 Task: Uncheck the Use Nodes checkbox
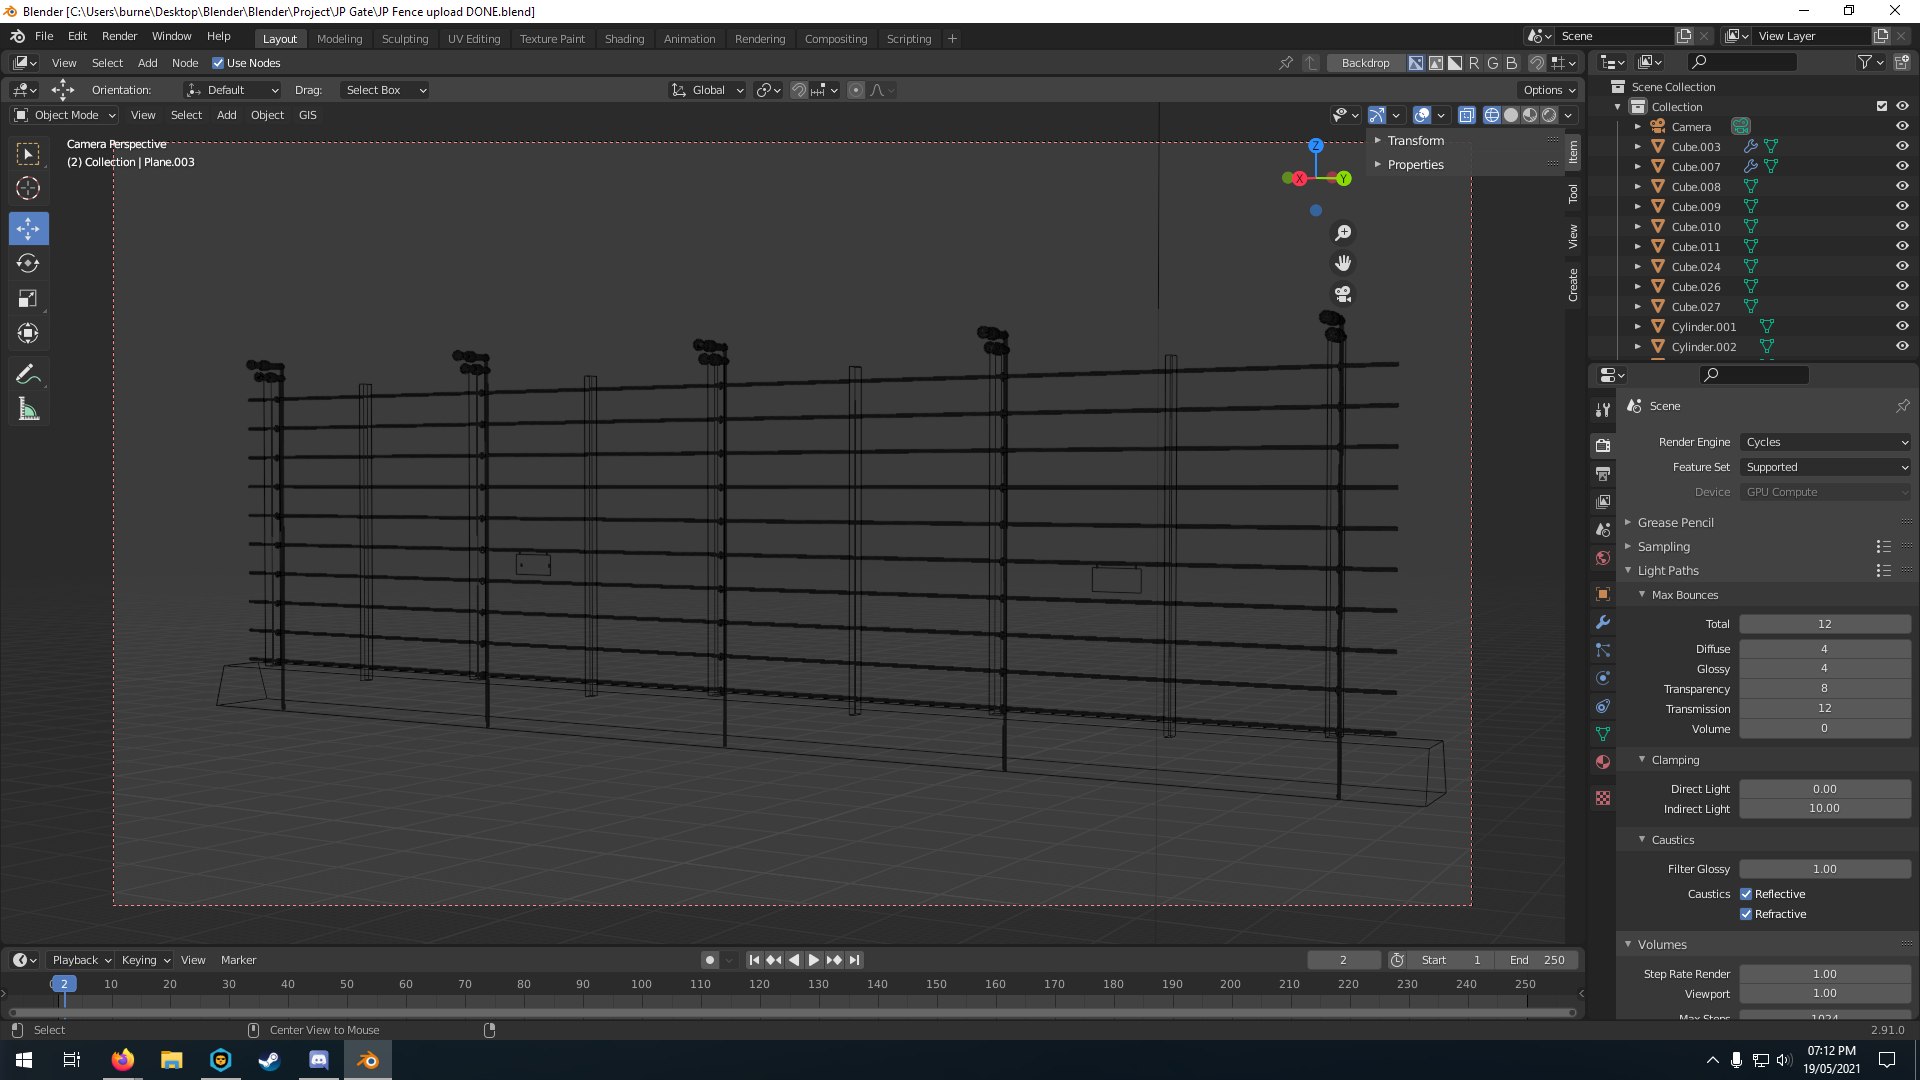pos(218,63)
